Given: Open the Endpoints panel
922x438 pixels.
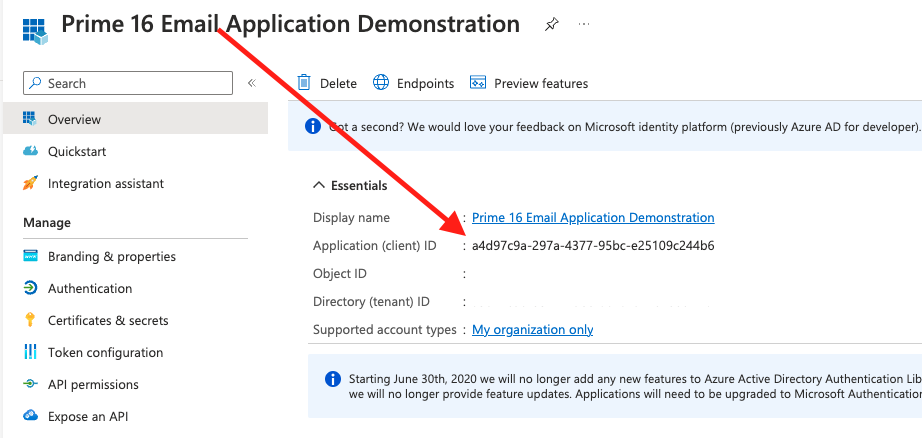Looking at the screenshot, I should pos(414,83).
